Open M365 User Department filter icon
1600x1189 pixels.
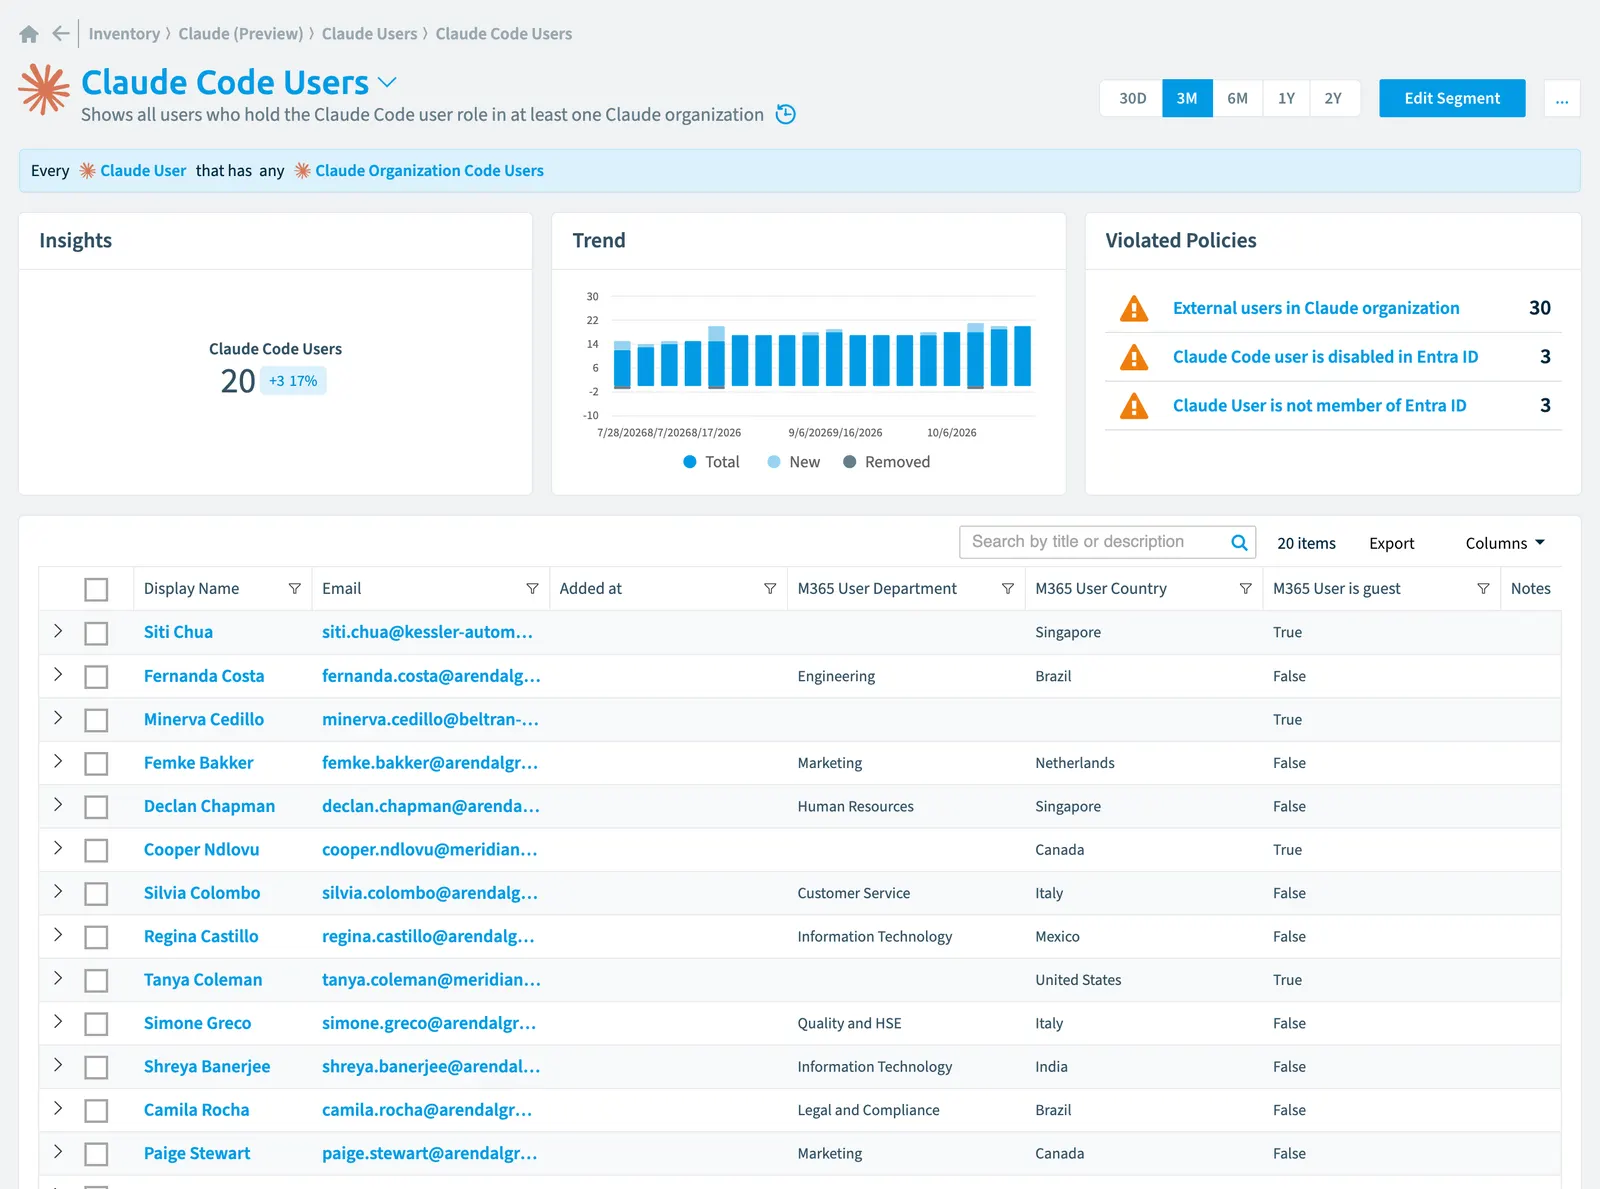pos(1008,589)
